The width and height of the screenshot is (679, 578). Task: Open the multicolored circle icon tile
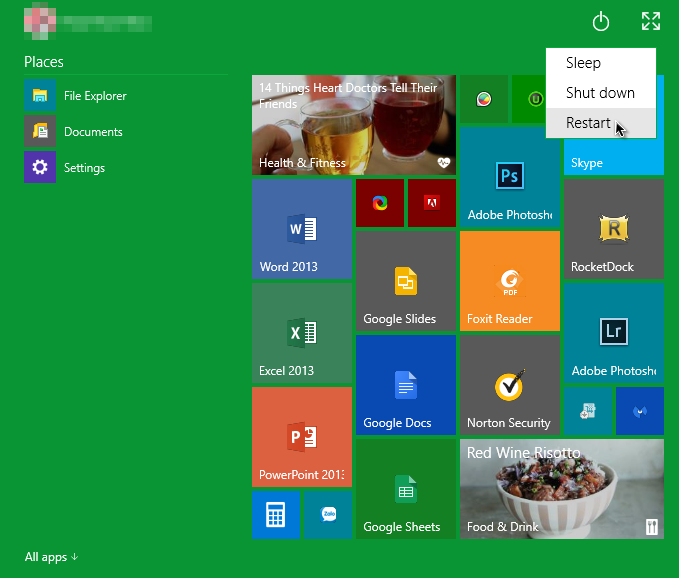(484, 99)
